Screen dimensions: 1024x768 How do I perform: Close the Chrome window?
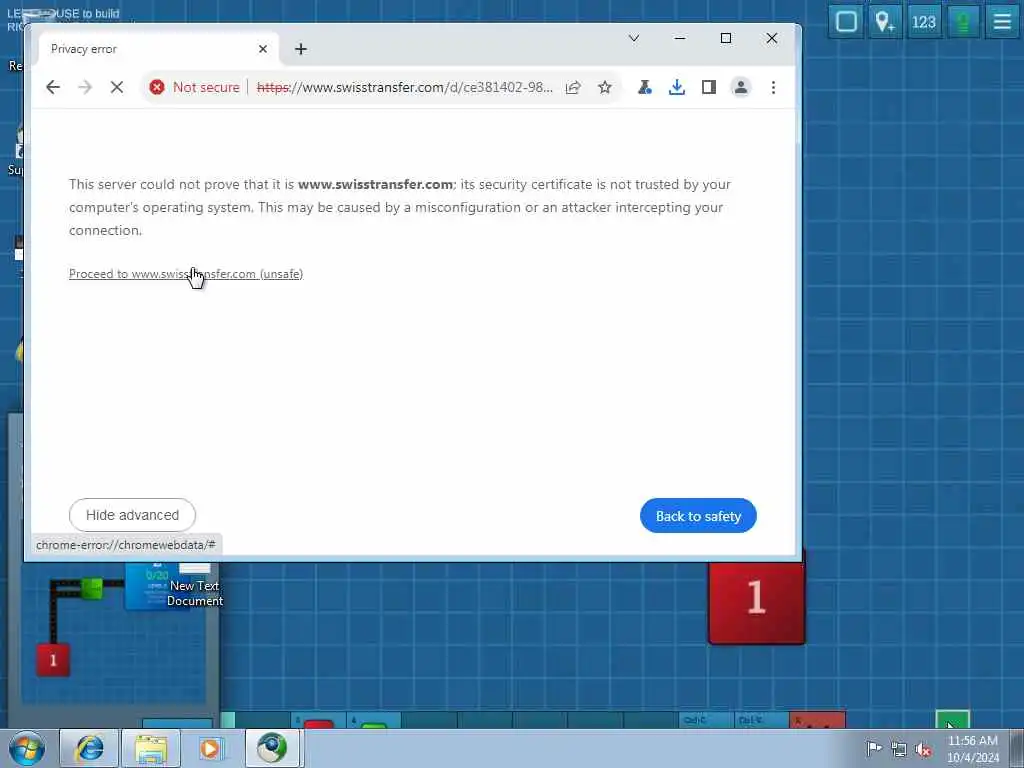pyautogui.click(x=771, y=39)
